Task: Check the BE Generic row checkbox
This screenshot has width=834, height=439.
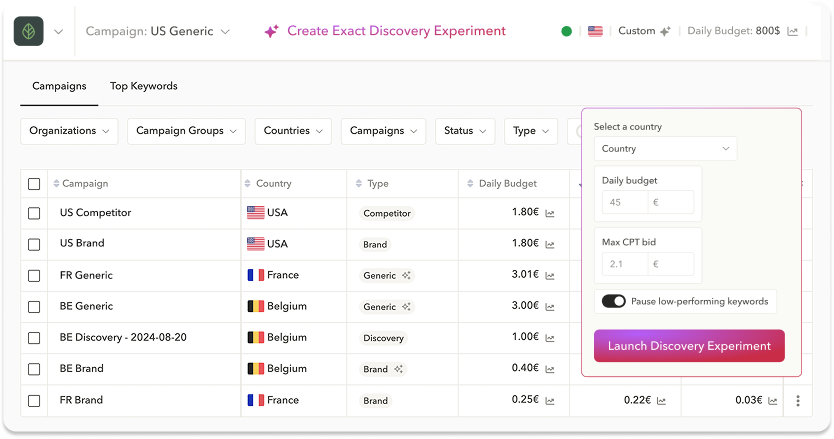Action: pos(34,307)
